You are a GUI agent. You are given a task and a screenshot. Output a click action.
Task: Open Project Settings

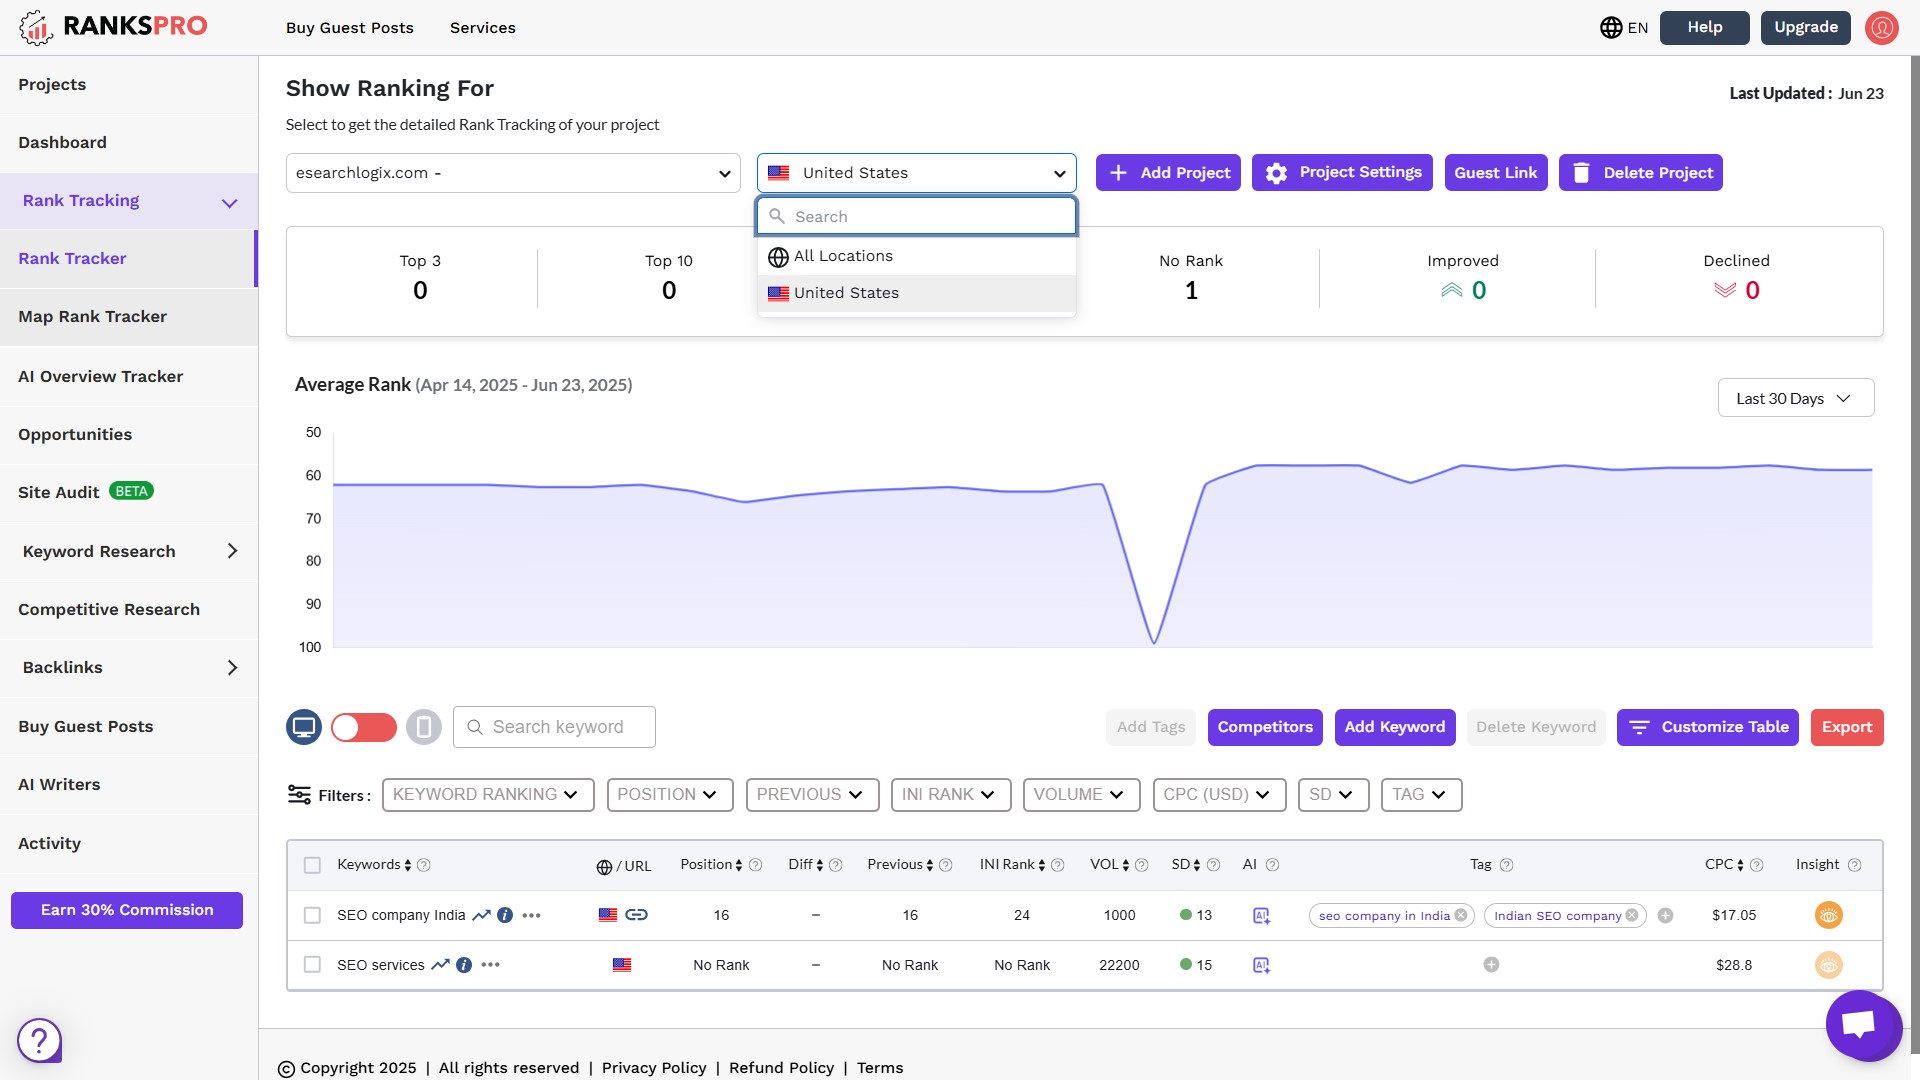tap(1342, 173)
